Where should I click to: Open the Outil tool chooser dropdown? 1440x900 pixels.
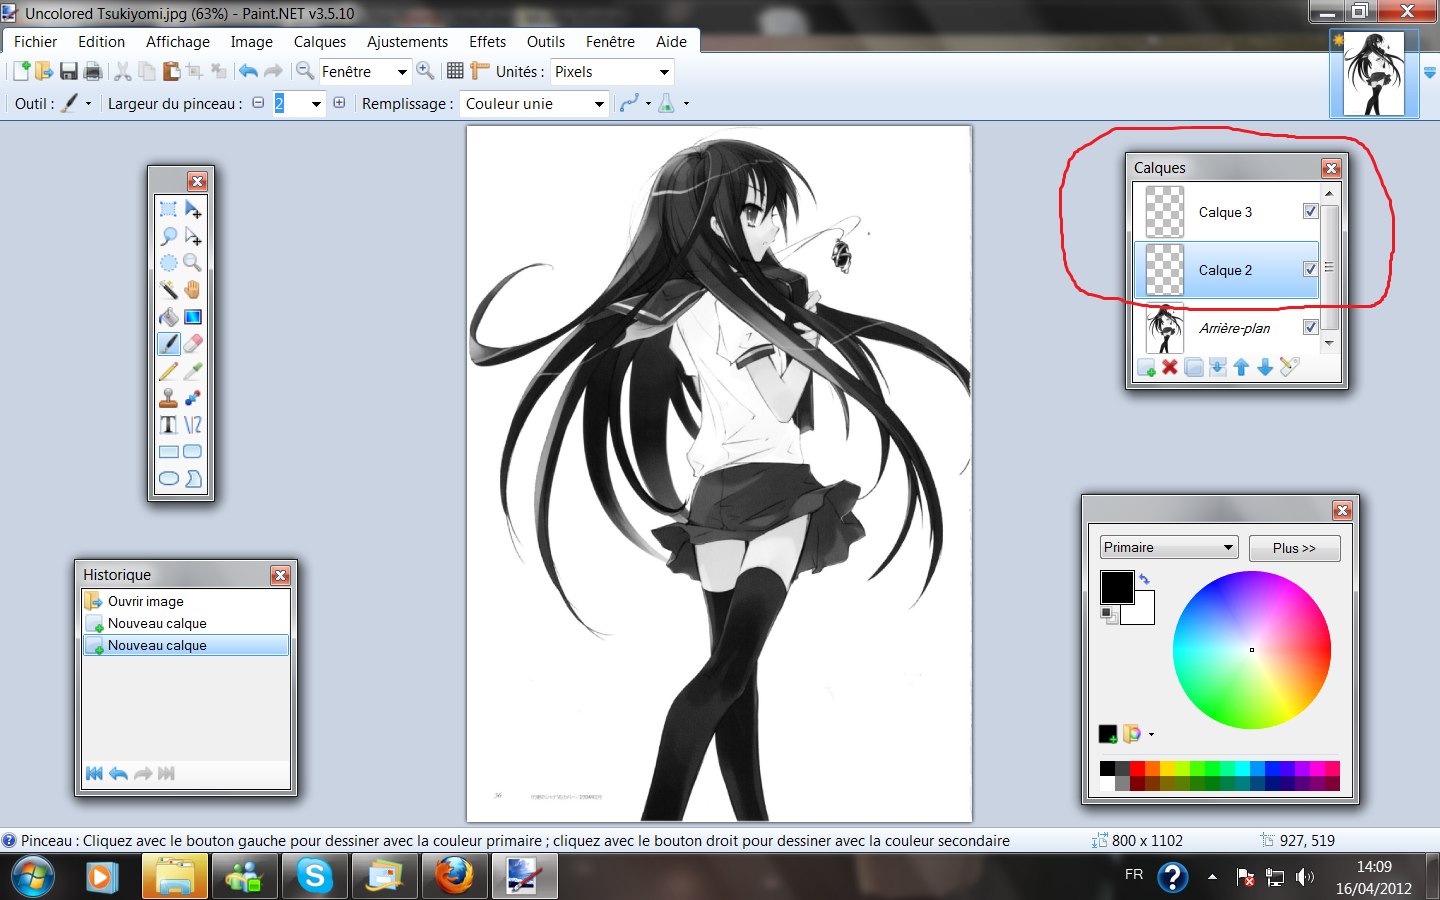75,103
